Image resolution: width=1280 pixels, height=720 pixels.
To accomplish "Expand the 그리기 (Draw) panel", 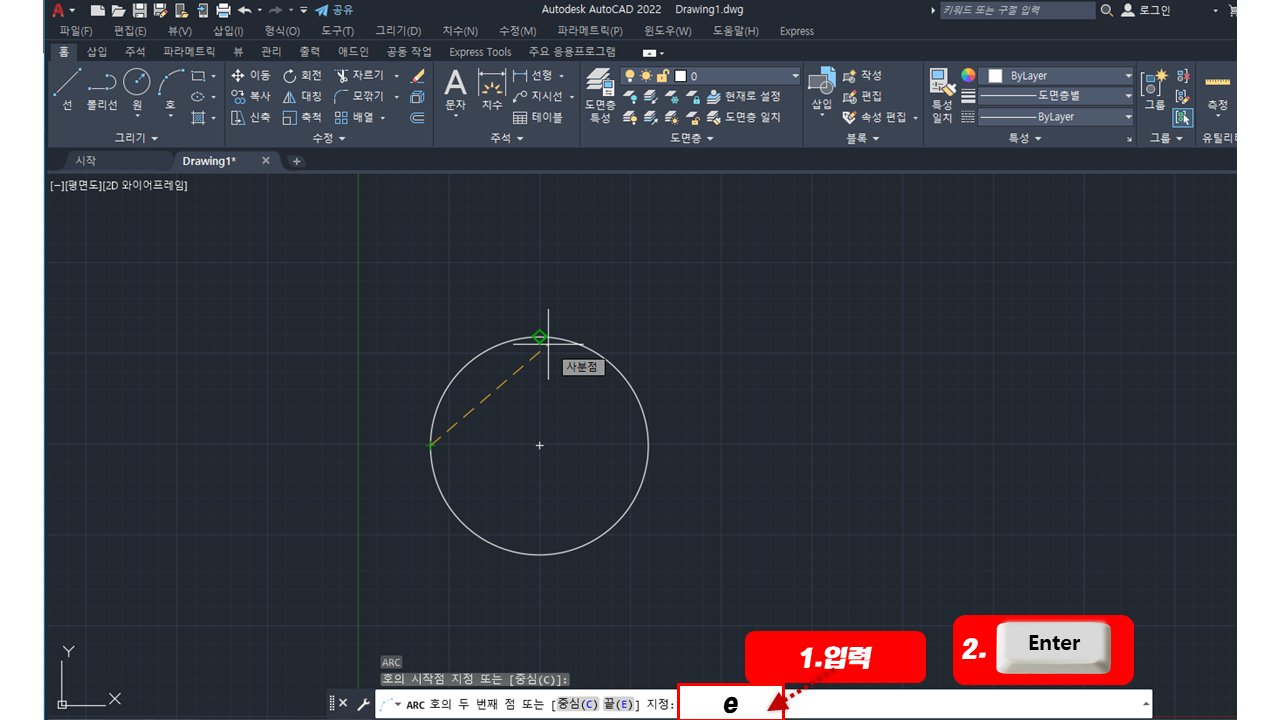I will [137, 138].
